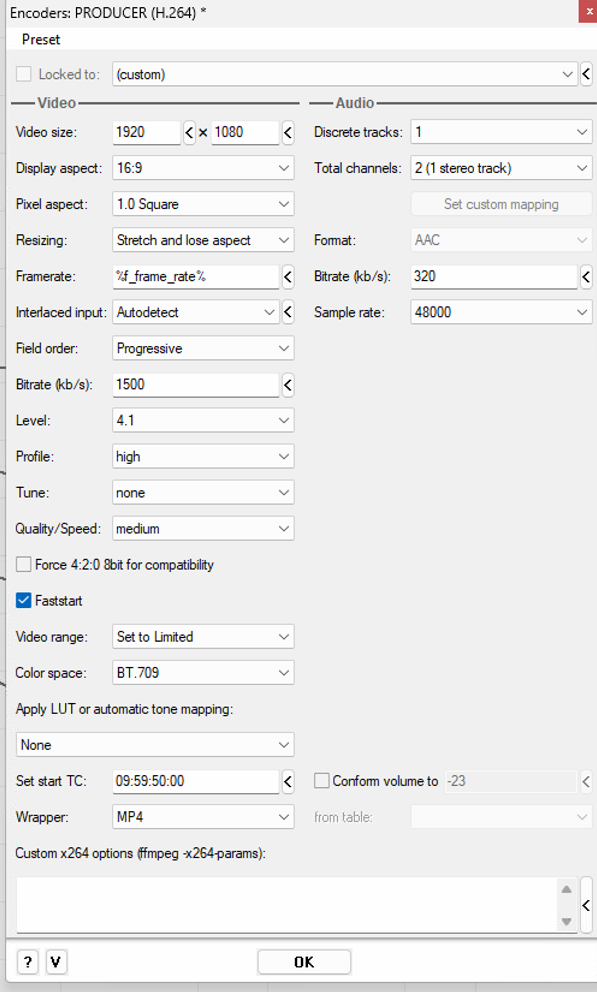Viewport: 597px width, 992px height.
Task: Click the Custom x264 options text area
Action: pyautogui.click(x=287, y=905)
